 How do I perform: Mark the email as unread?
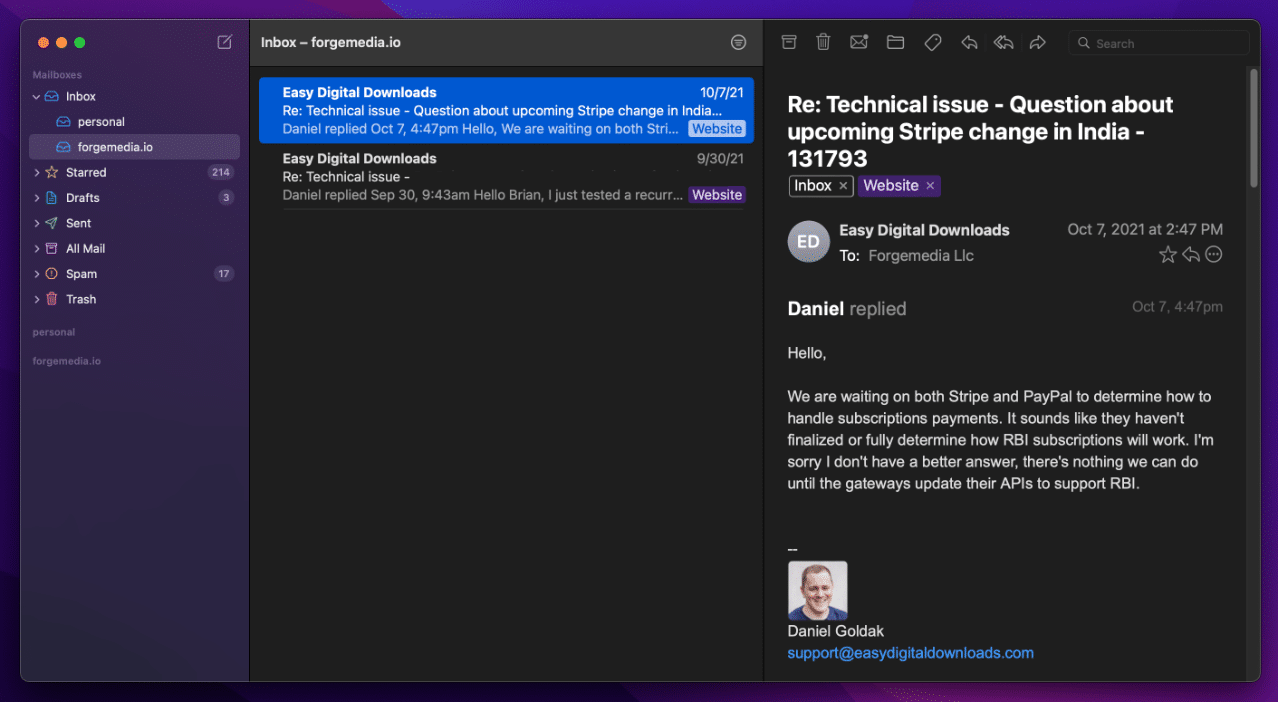coord(859,42)
